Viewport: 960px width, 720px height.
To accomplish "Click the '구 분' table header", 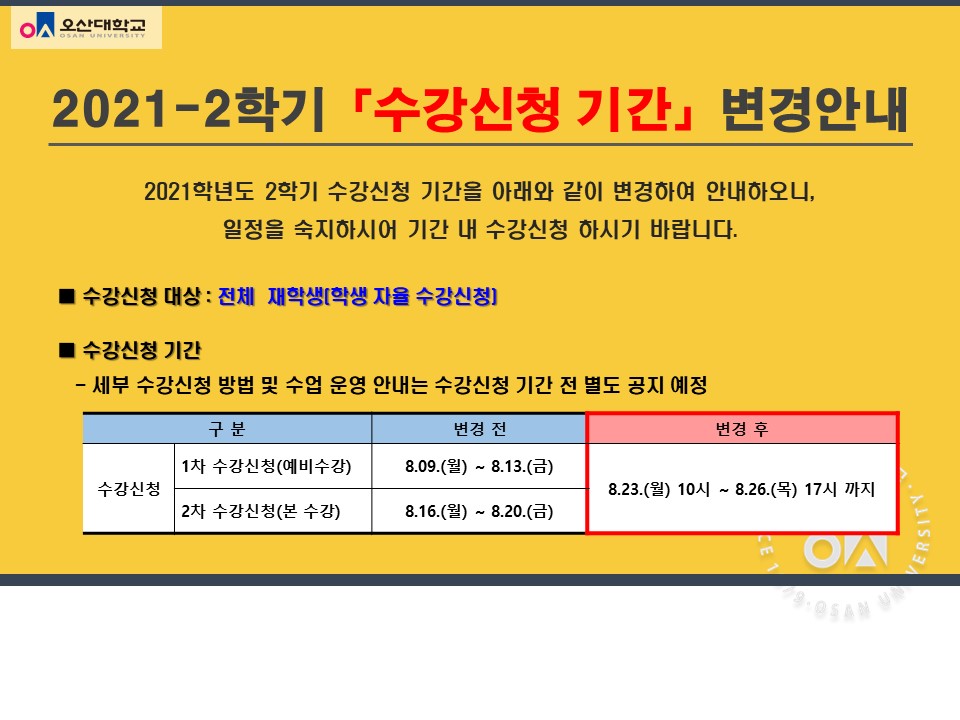I will pyautogui.click(x=227, y=429).
